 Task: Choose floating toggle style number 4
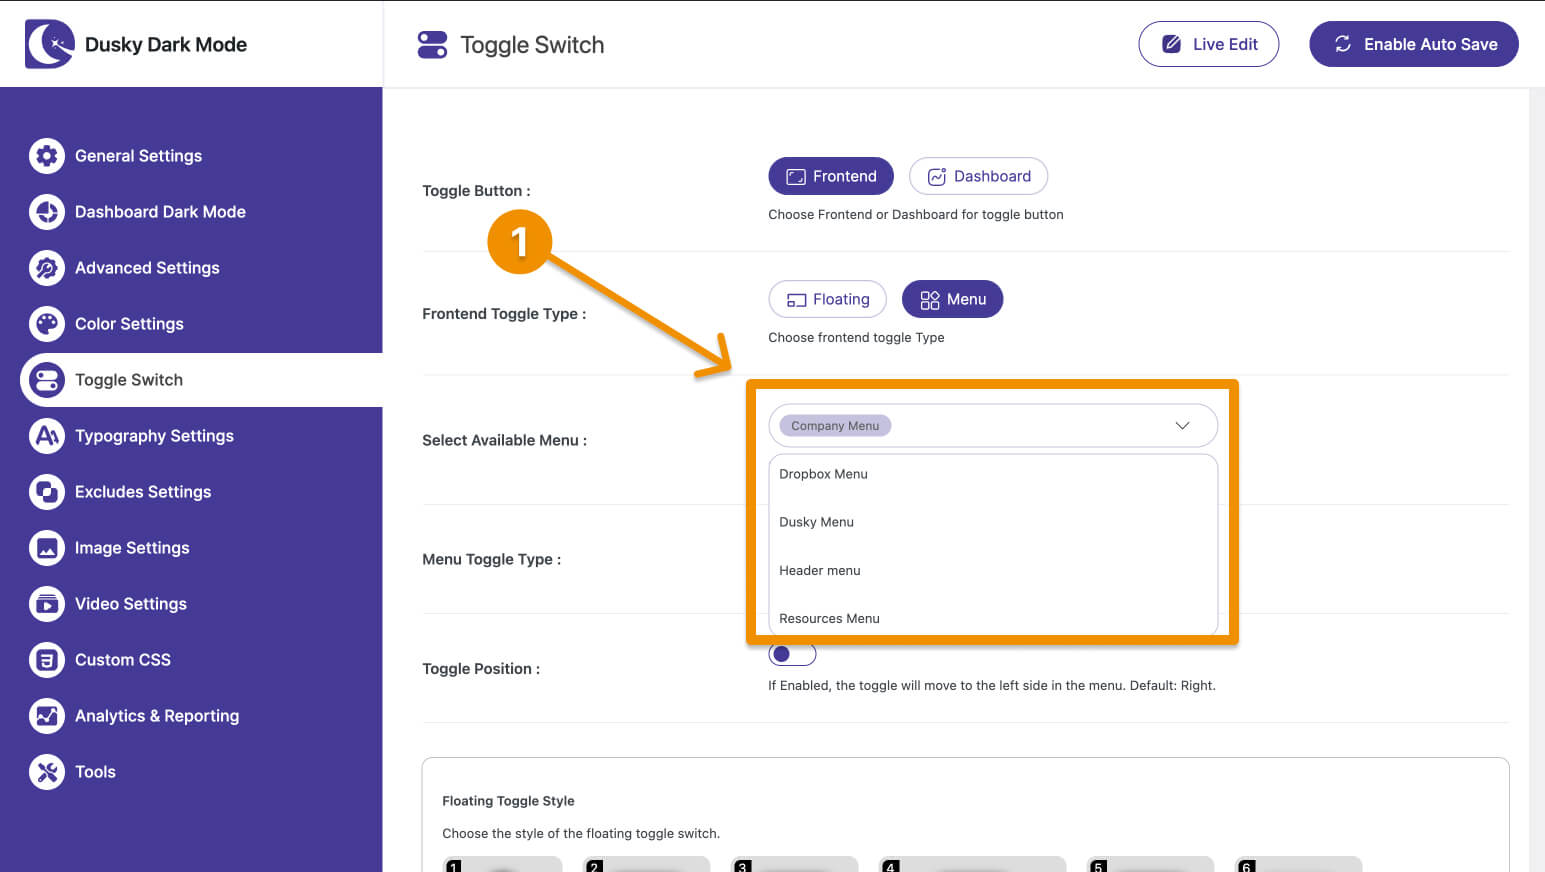(972, 864)
